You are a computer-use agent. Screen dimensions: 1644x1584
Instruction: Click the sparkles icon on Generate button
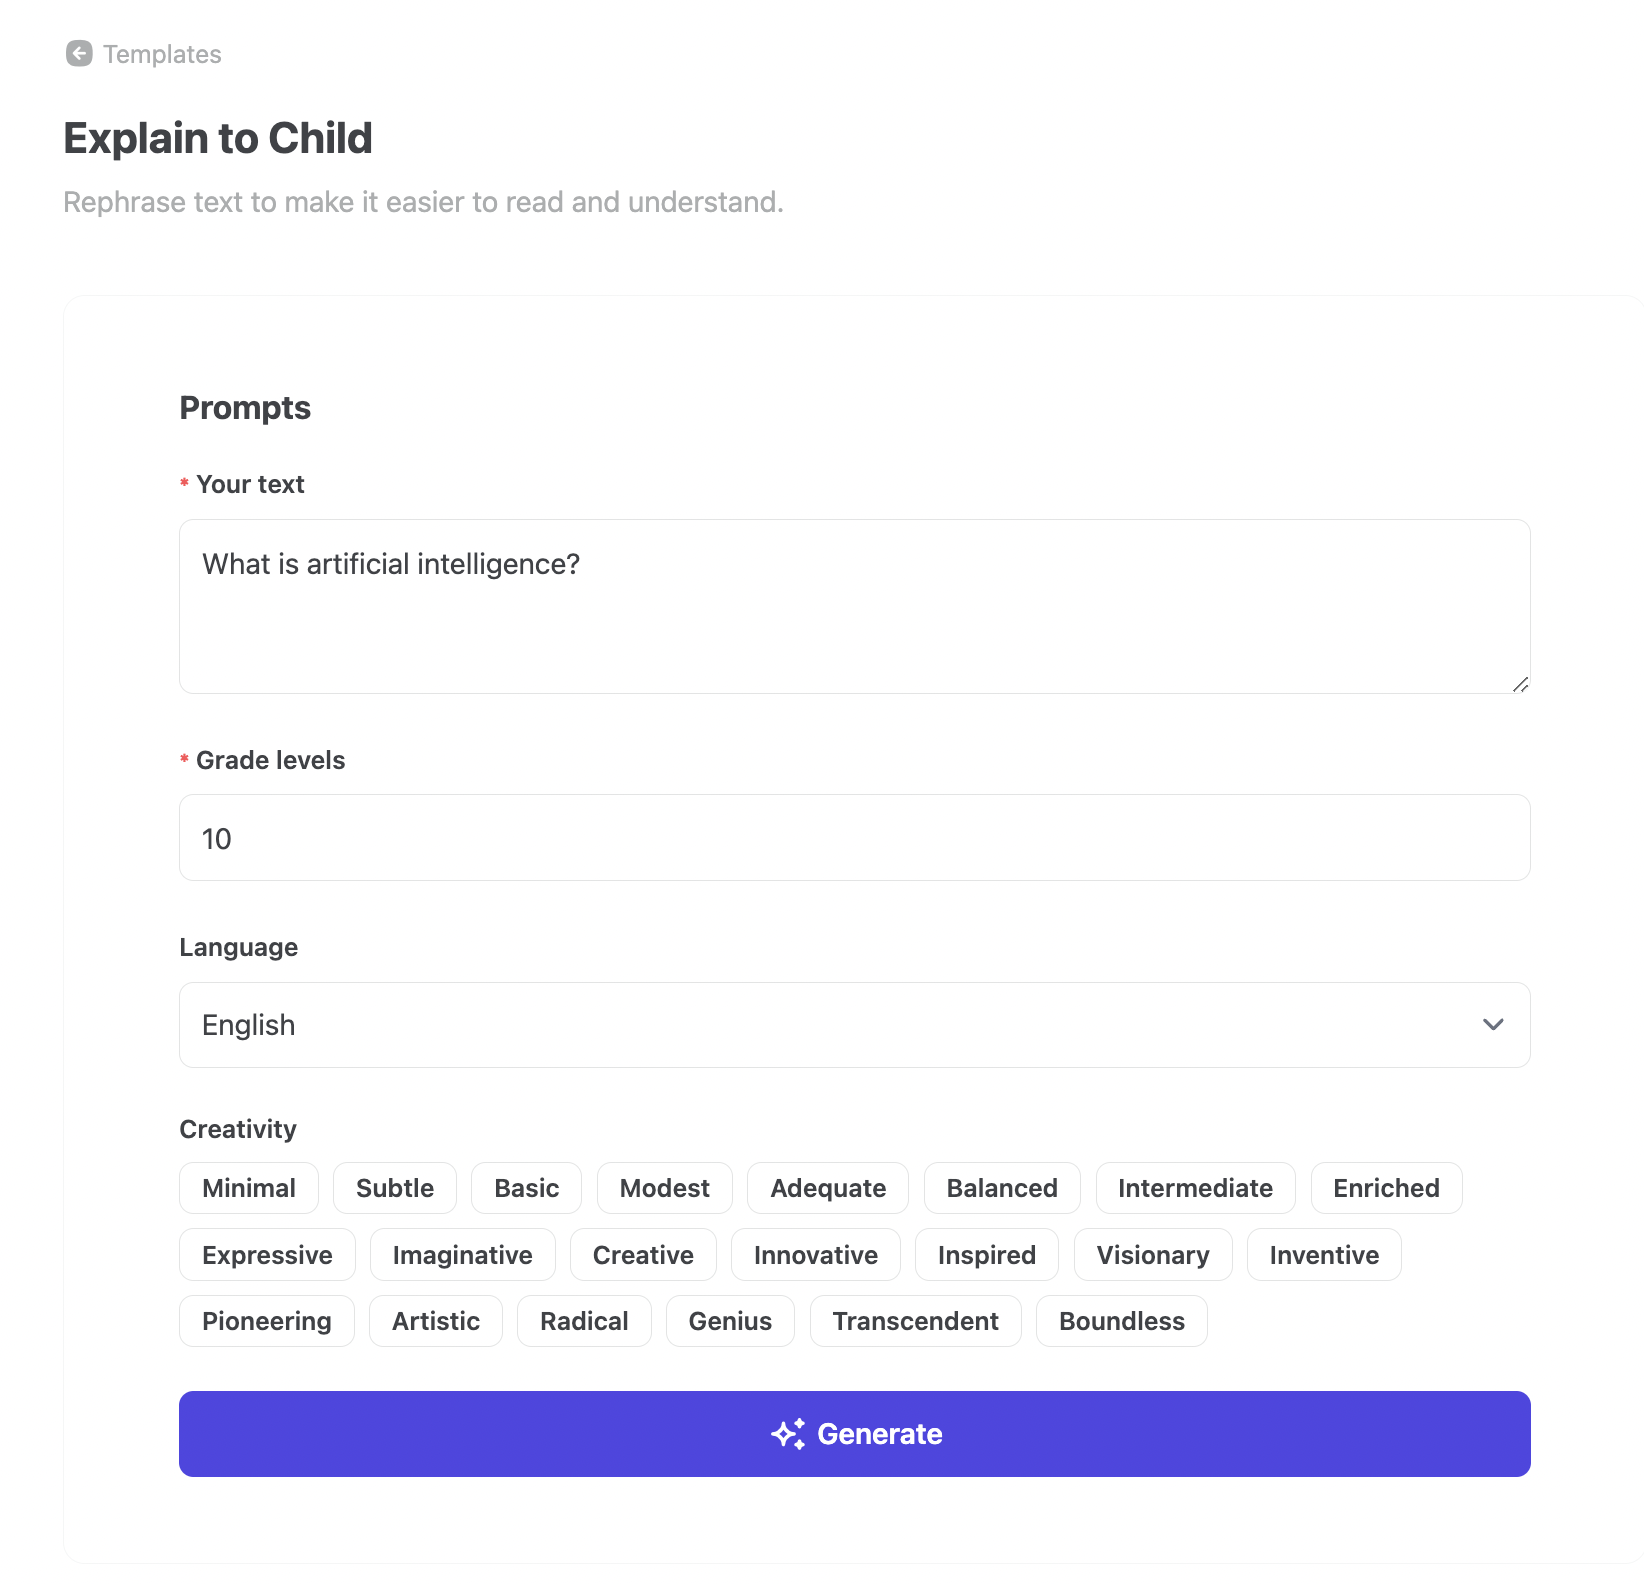coord(789,1433)
